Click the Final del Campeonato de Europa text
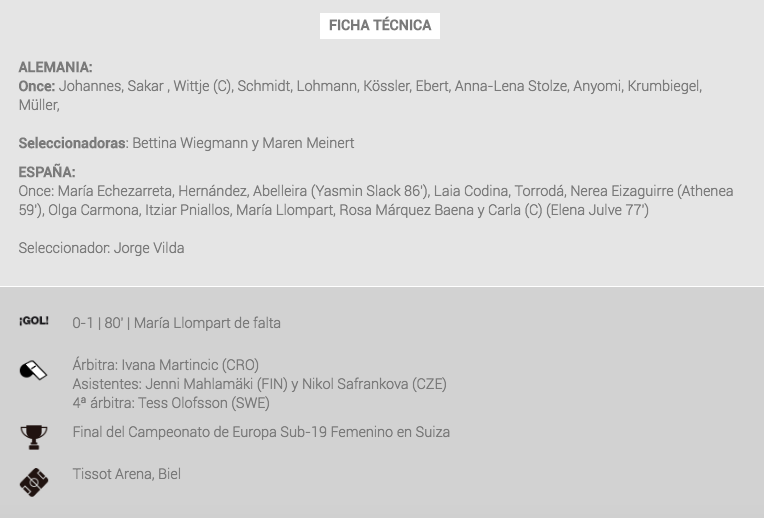The image size is (764, 518). (261, 432)
